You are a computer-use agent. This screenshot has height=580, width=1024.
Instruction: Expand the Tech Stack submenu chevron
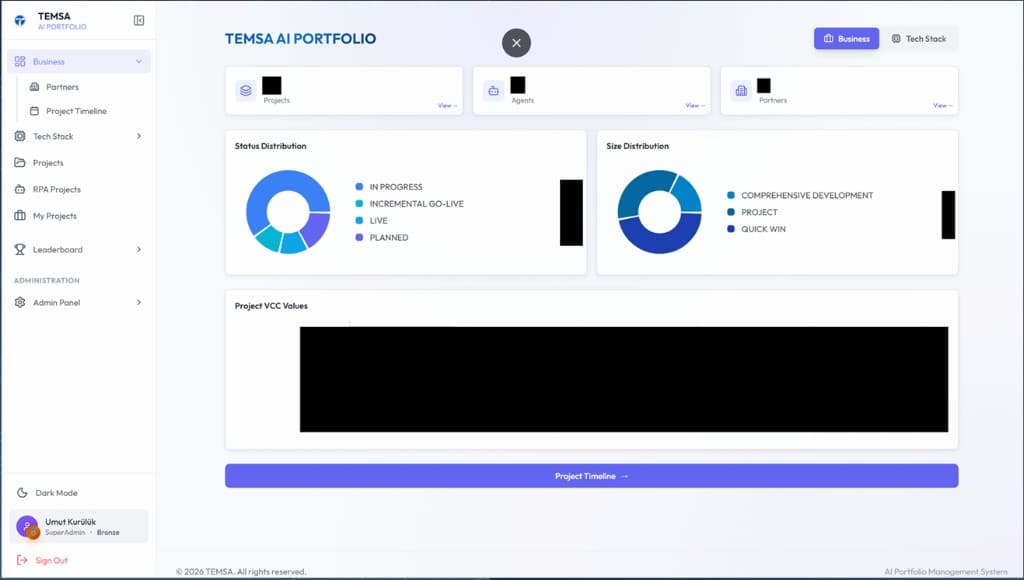coord(138,136)
